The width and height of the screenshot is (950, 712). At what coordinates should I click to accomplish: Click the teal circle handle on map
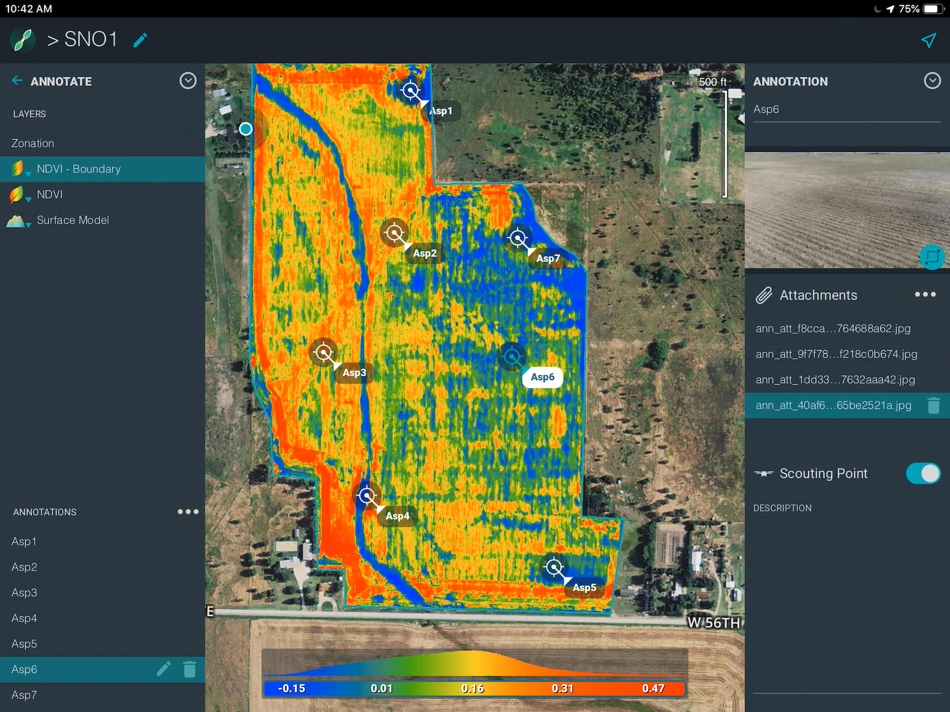(x=245, y=128)
